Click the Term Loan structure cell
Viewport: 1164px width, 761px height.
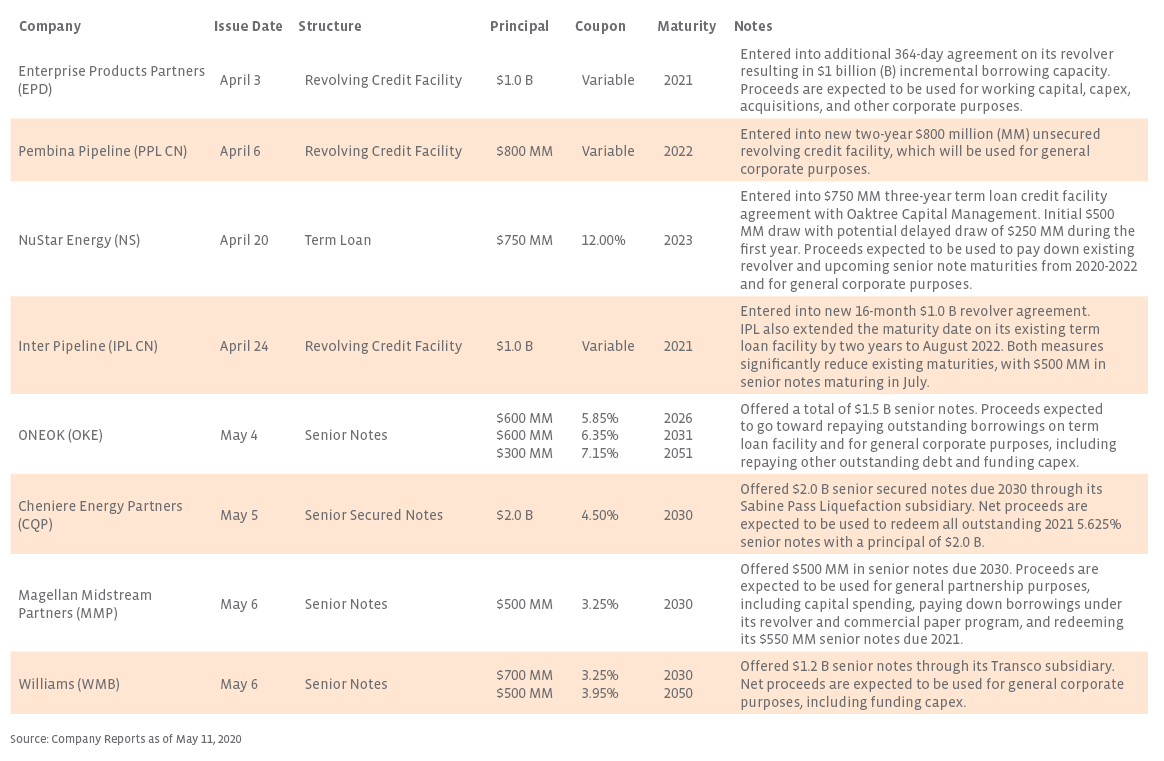pyautogui.click(x=338, y=240)
